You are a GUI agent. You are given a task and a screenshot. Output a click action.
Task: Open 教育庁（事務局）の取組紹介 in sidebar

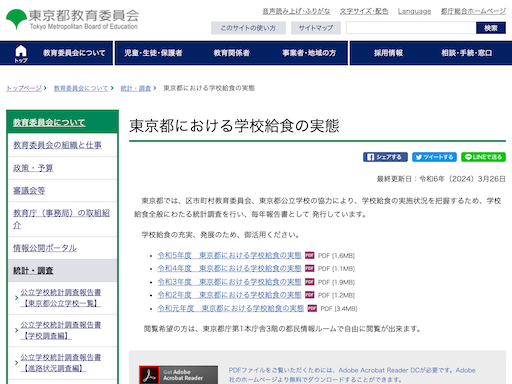point(61,219)
